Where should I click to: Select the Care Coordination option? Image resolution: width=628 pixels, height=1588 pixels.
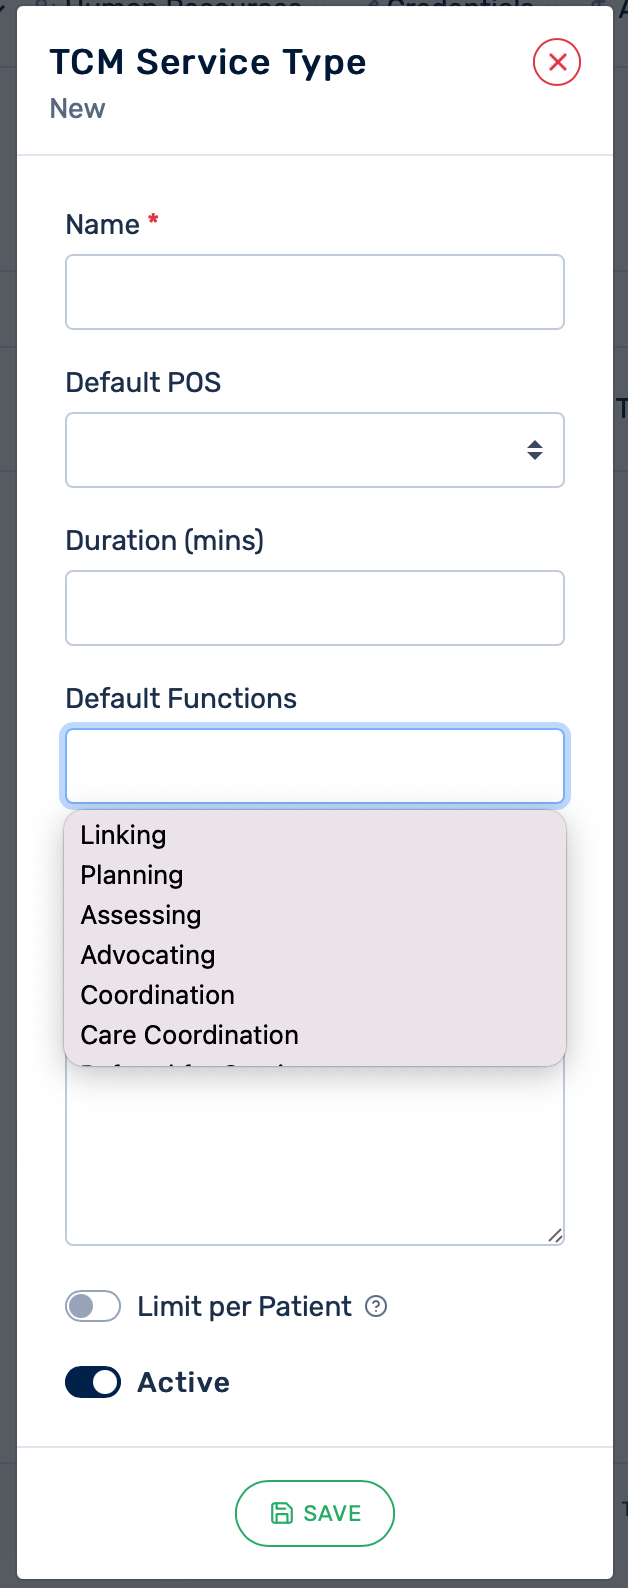click(190, 1035)
